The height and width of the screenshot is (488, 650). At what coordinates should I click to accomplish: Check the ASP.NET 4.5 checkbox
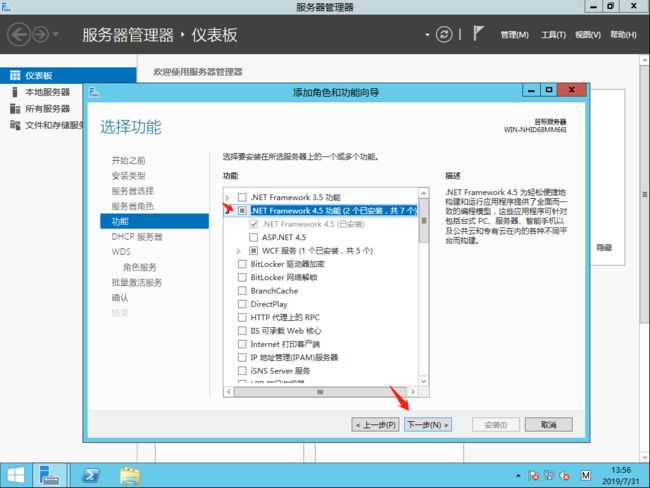point(253,237)
